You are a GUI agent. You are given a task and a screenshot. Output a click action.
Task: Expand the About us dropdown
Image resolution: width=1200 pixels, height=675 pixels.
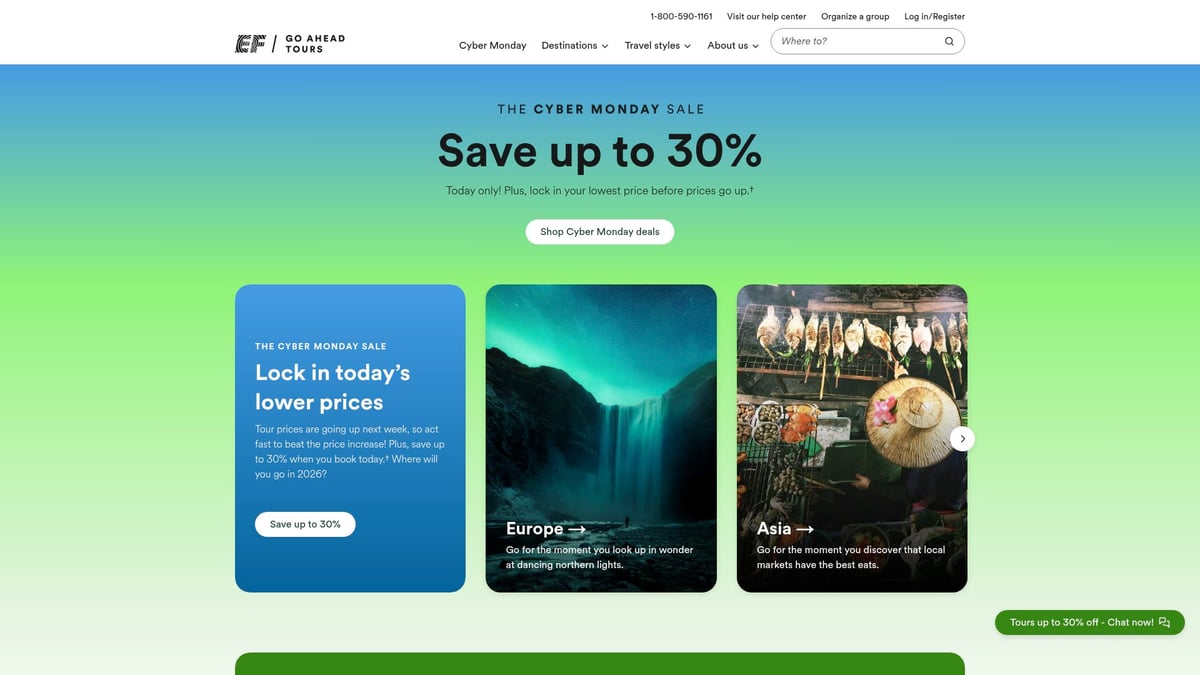[x=733, y=45]
